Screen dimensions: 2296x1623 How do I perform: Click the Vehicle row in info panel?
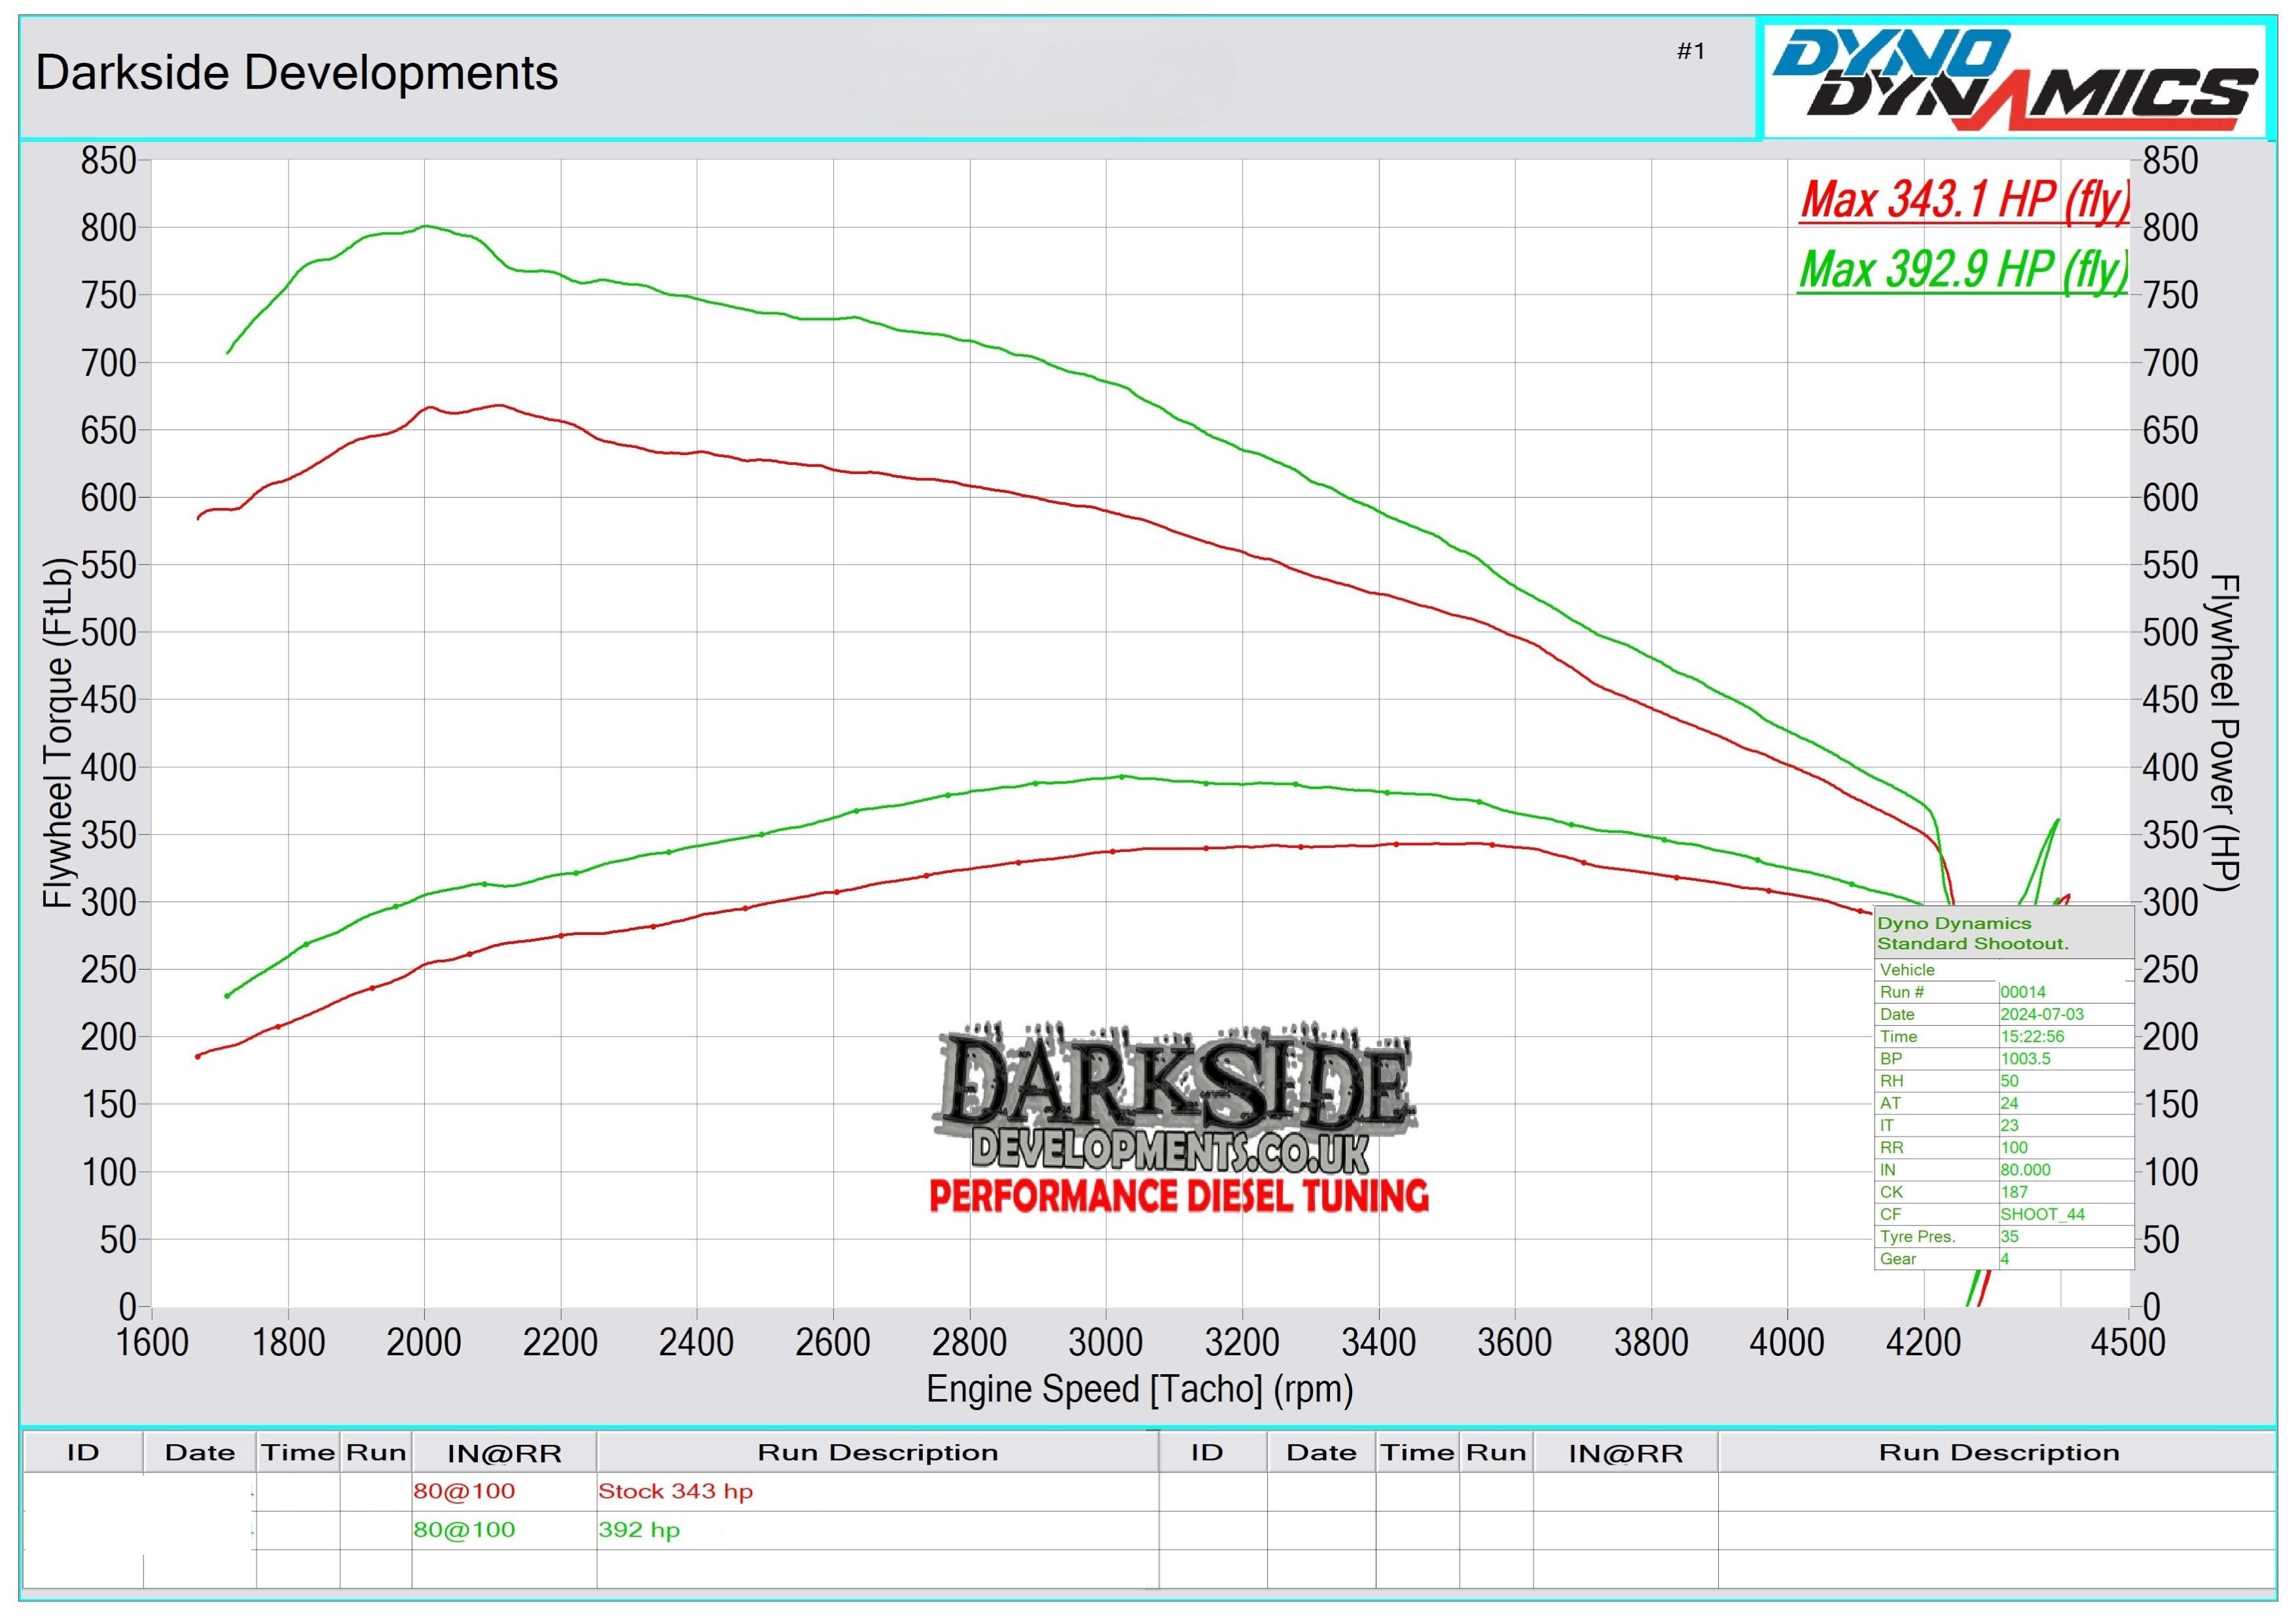[2004, 970]
